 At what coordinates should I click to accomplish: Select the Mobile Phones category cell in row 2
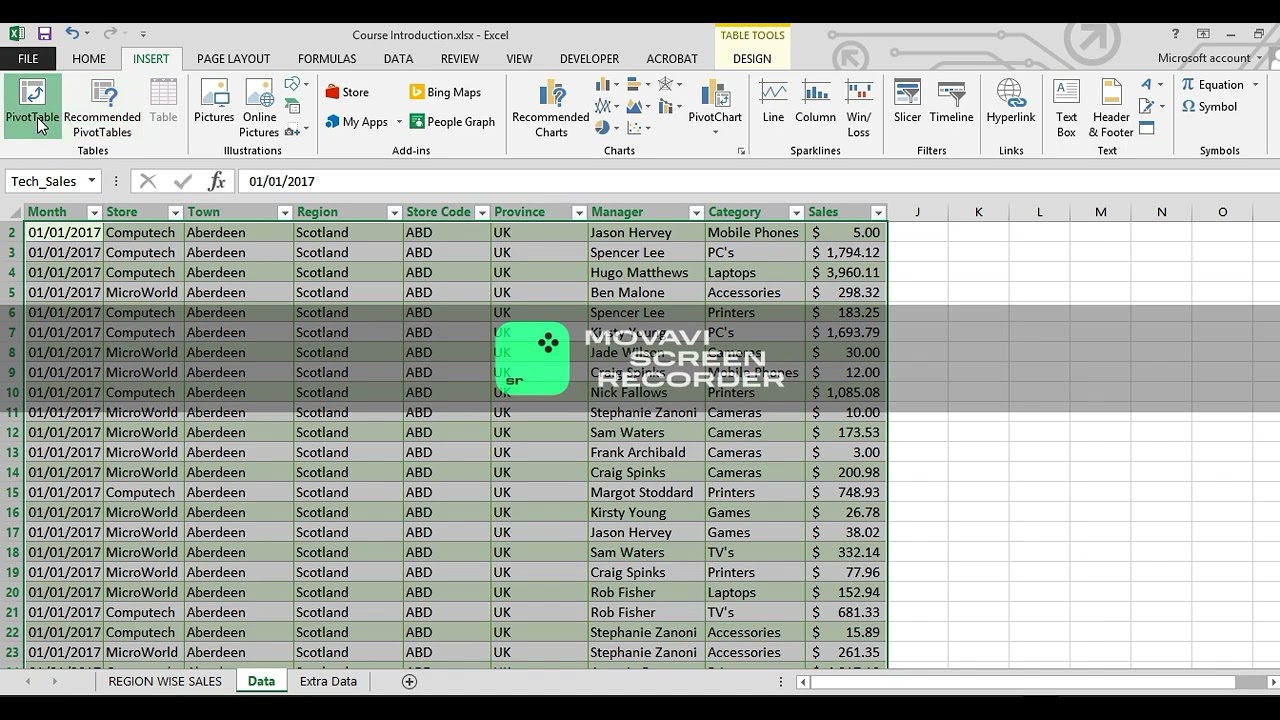pos(755,232)
